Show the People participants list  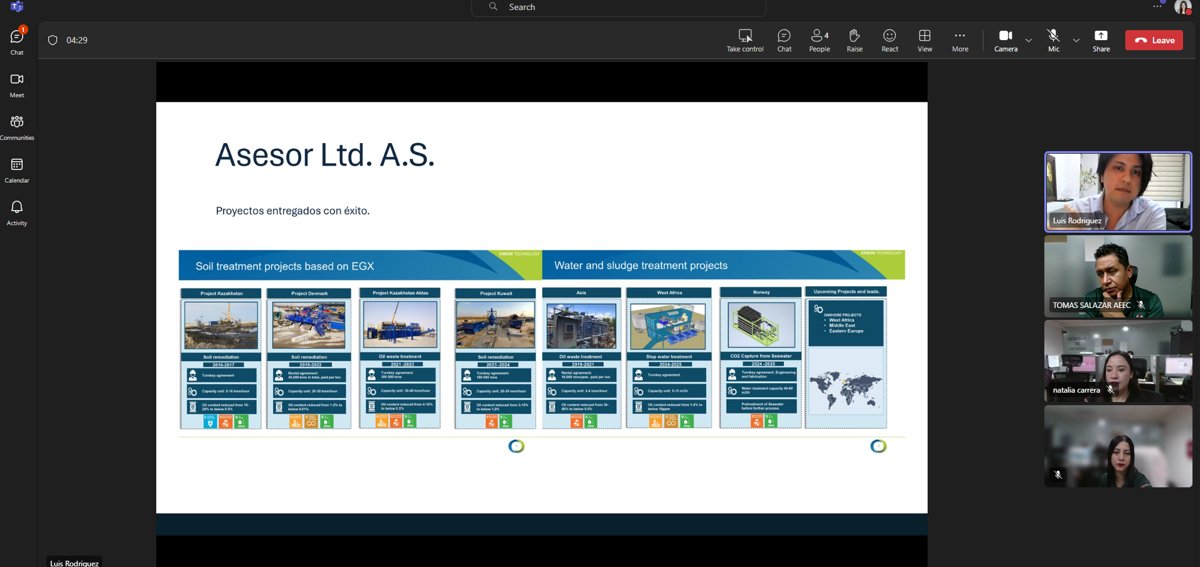tap(819, 40)
